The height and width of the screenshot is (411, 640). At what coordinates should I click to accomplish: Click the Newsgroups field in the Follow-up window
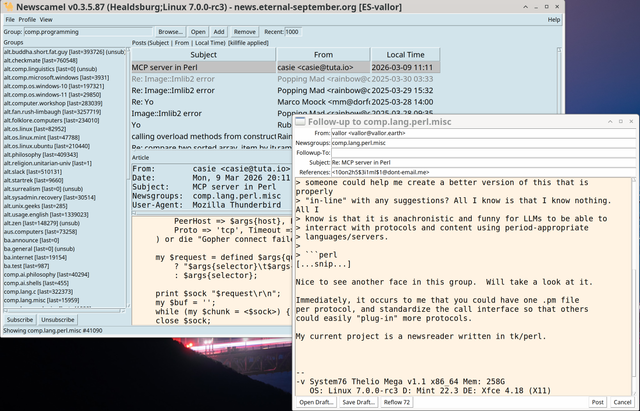pyautogui.click(x=483, y=143)
